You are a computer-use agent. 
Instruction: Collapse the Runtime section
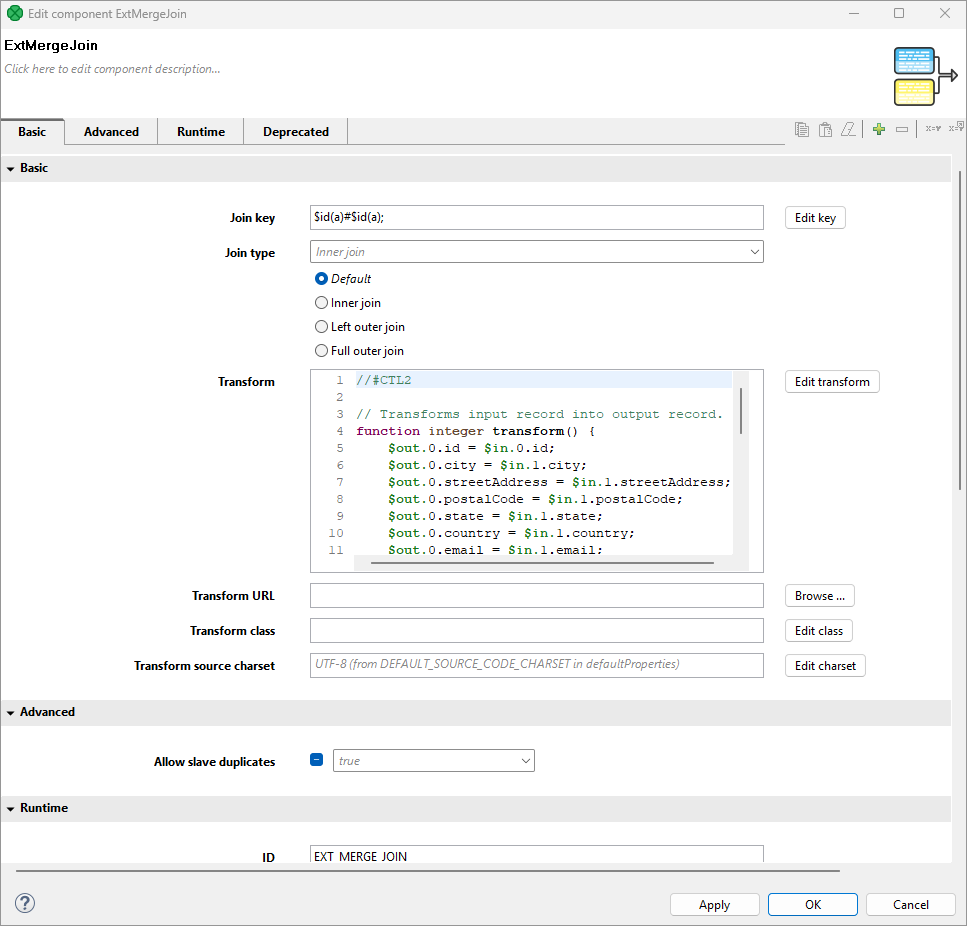(x=10, y=808)
